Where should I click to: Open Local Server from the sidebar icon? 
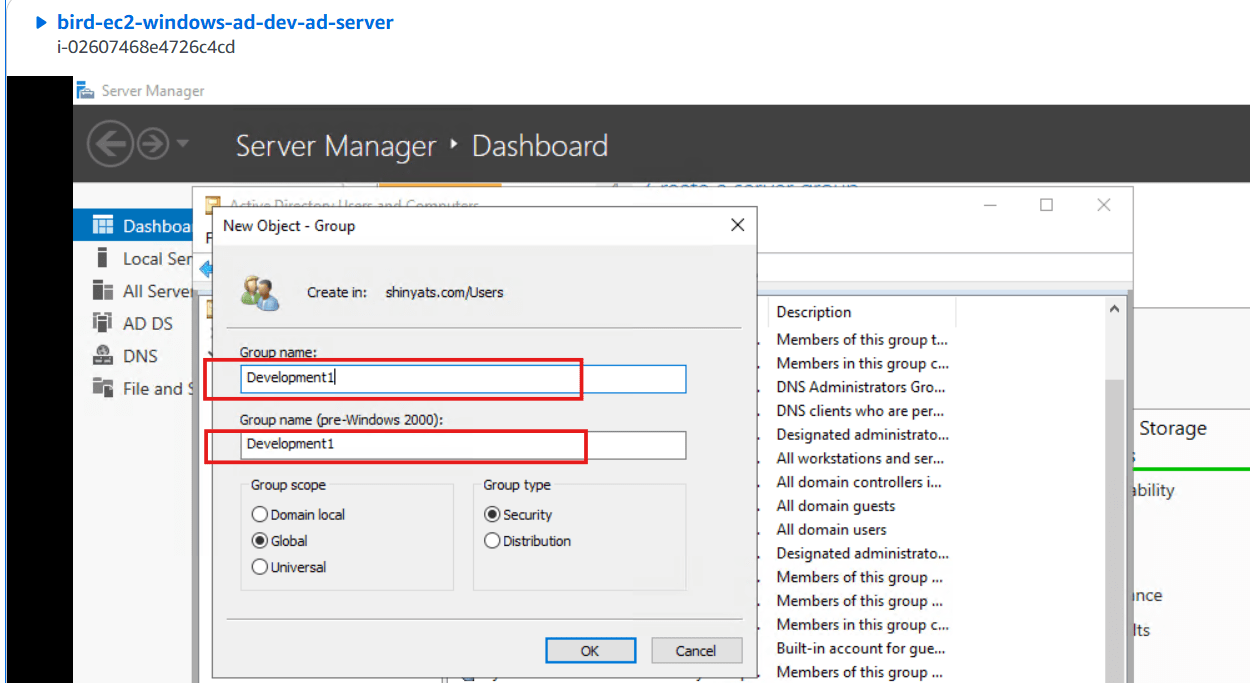pyautogui.click(x=102, y=258)
